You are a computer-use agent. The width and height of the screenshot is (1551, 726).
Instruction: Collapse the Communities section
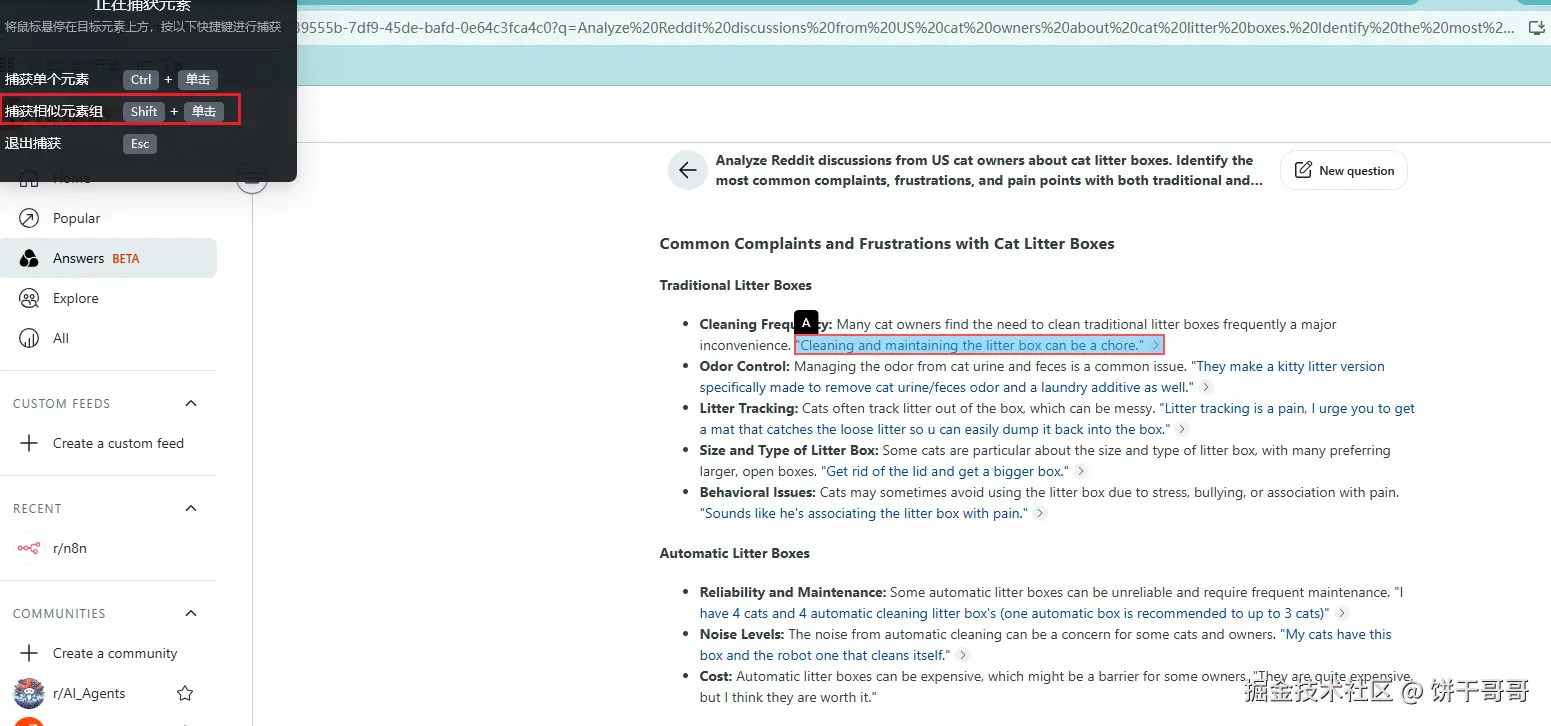pyautogui.click(x=191, y=613)
